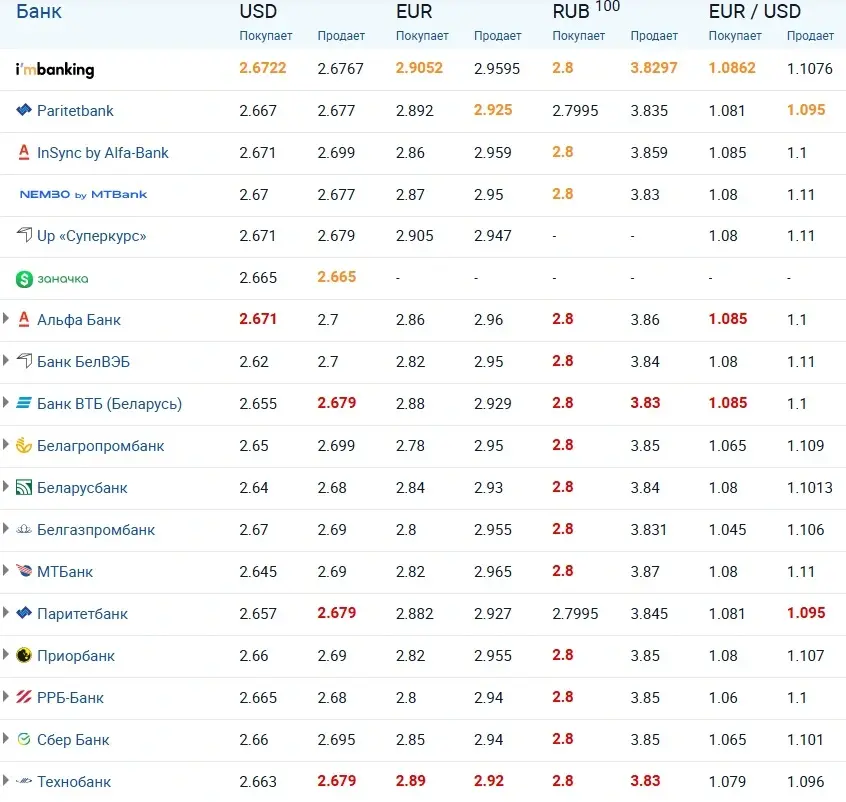Open the Paritetbank link
The image size is (846, 802).
[75, 111]
